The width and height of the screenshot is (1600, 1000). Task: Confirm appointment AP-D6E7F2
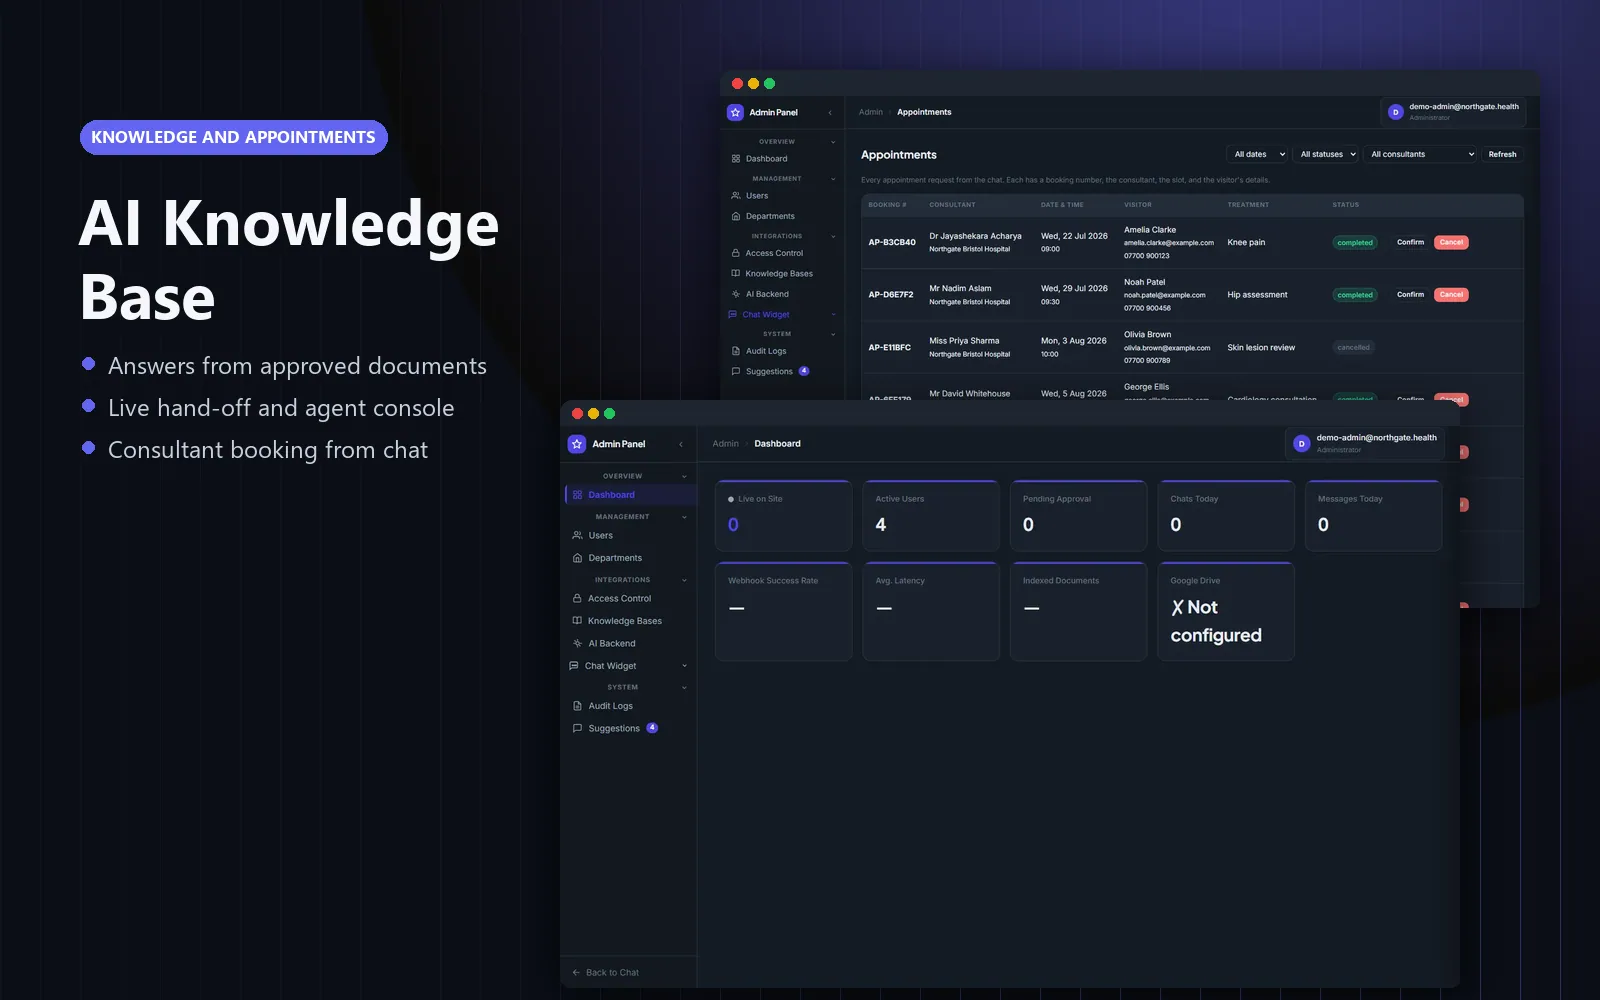1410,295
